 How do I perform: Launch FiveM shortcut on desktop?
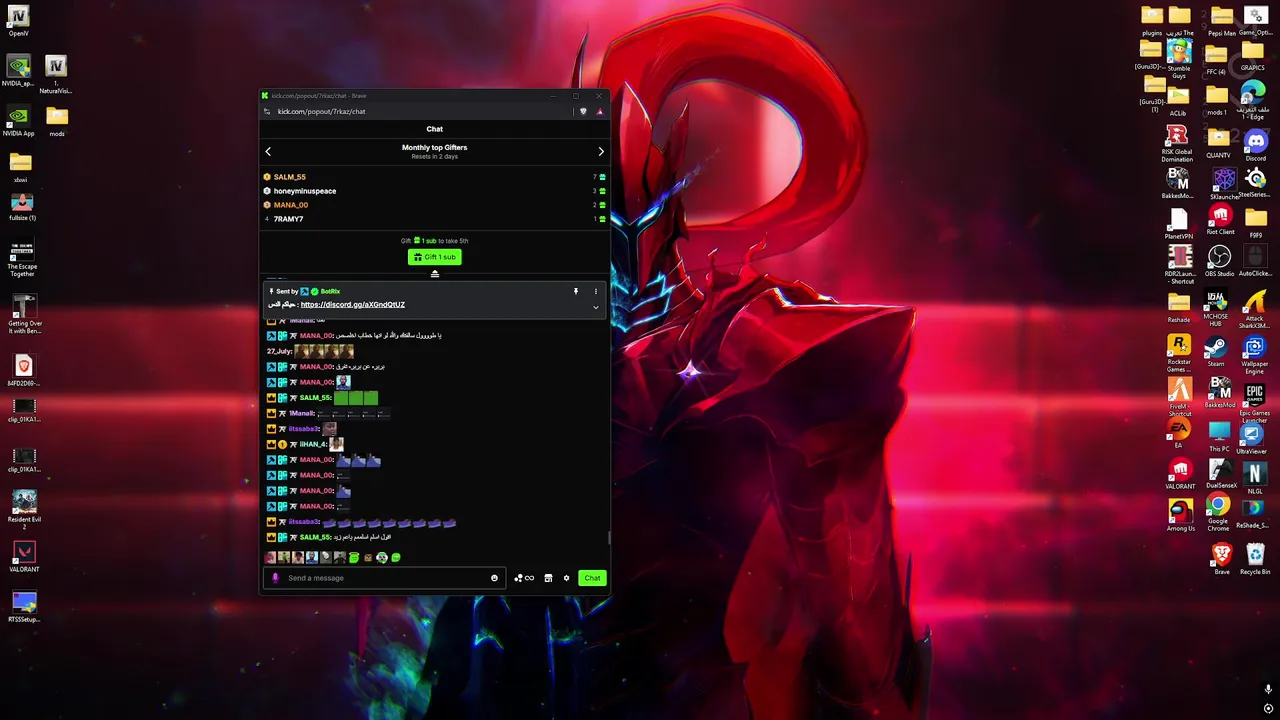click(1180, 397)
